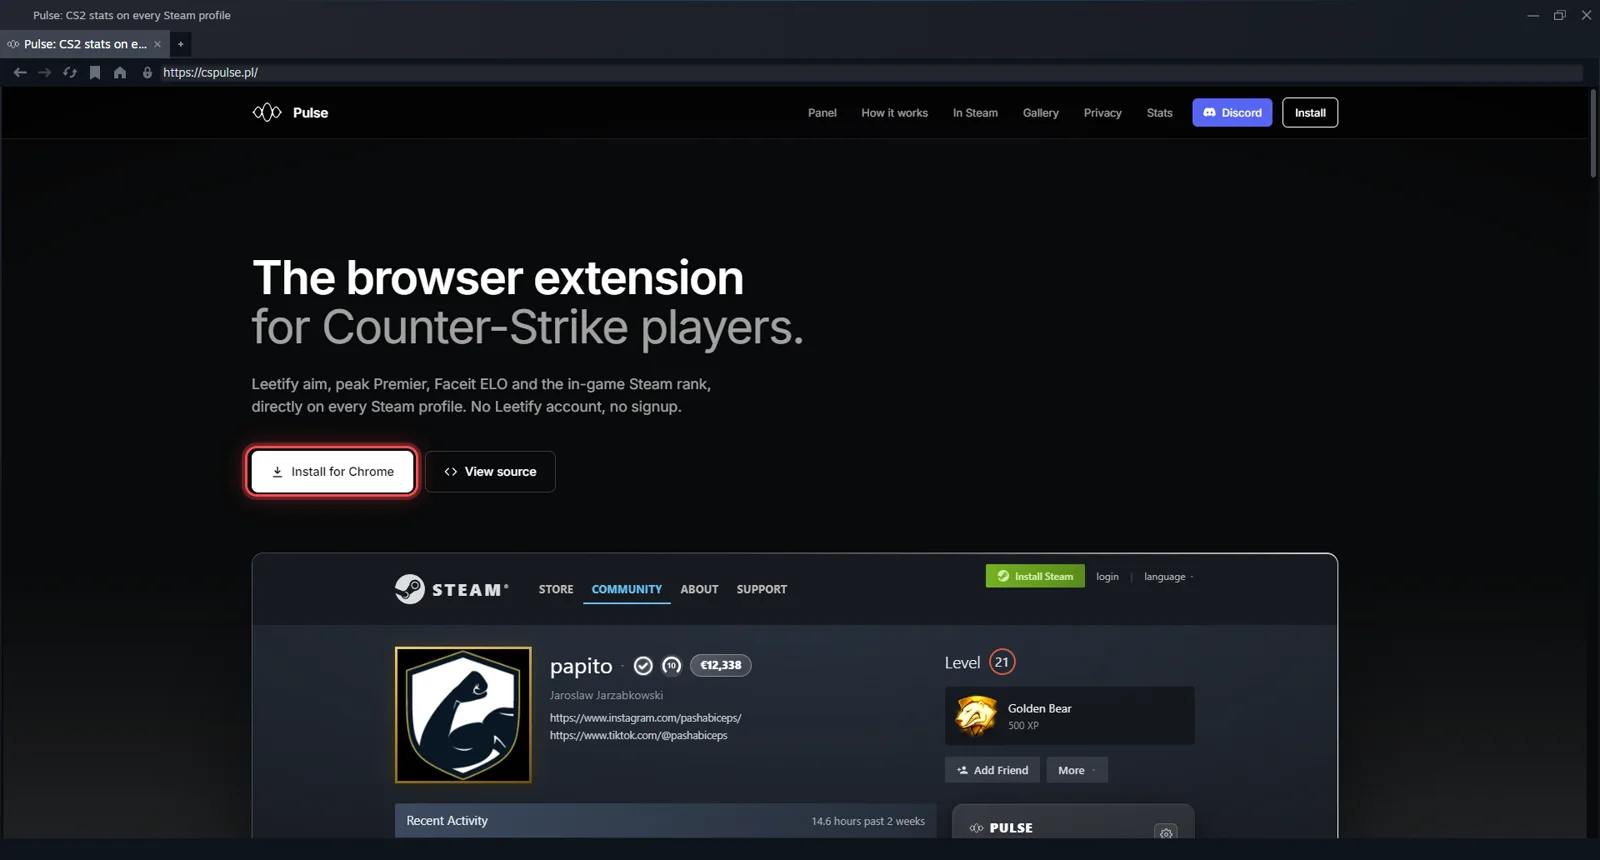Click Install for Chrome button
Viewport: 1600px width, 860px height.
click(x=332, y=471)
